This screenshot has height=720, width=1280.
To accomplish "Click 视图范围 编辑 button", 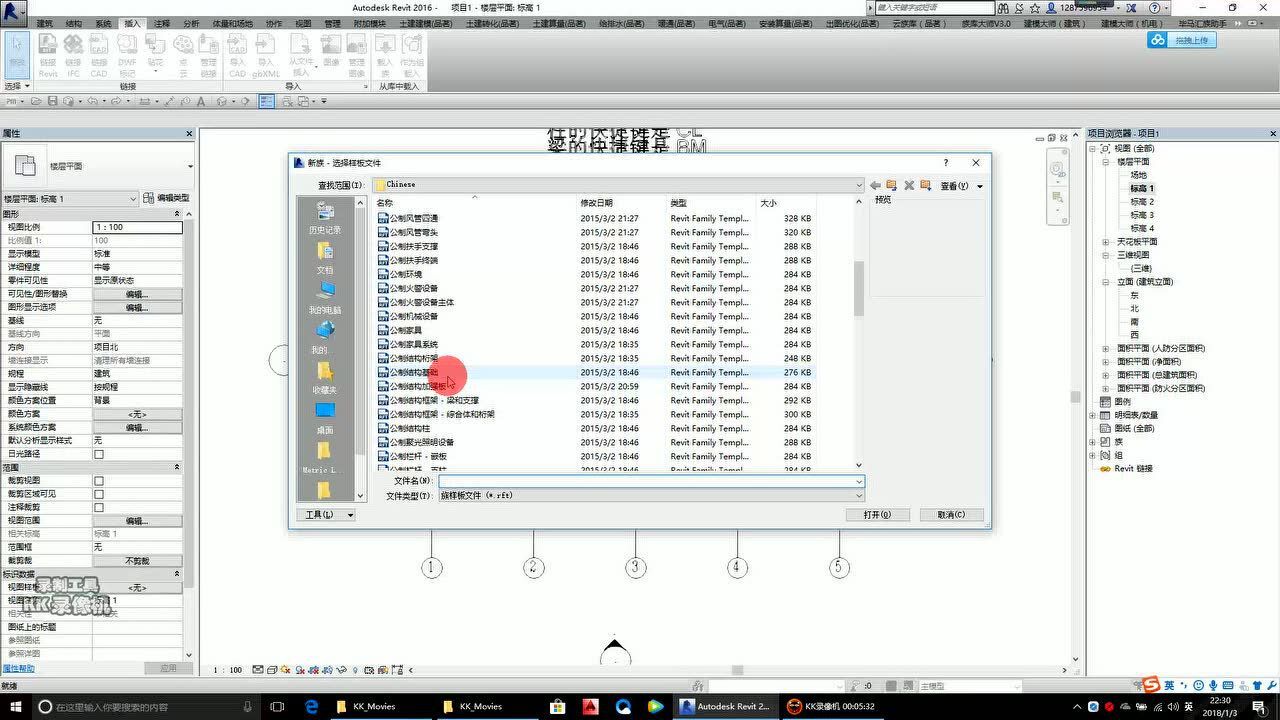I will (137, 521).
